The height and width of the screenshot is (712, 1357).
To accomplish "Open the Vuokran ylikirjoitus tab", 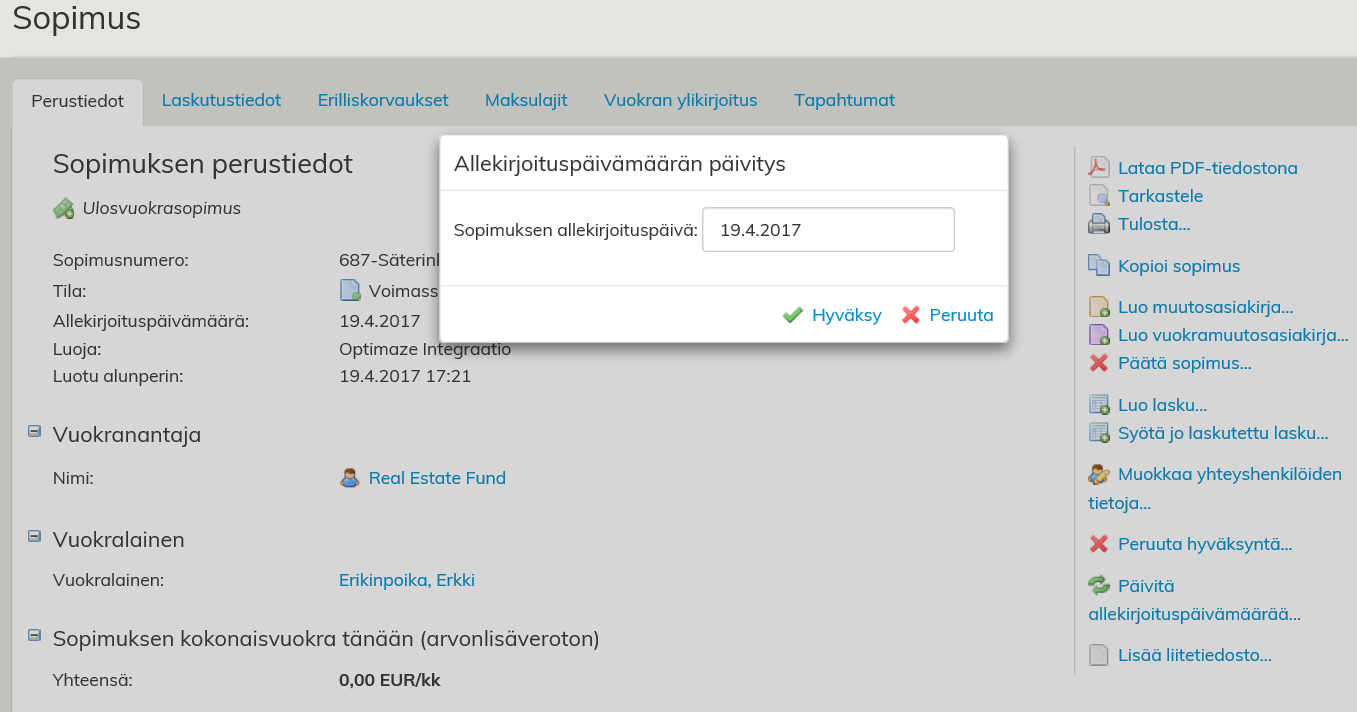I will pyautogui.click(x=680, y=100).
